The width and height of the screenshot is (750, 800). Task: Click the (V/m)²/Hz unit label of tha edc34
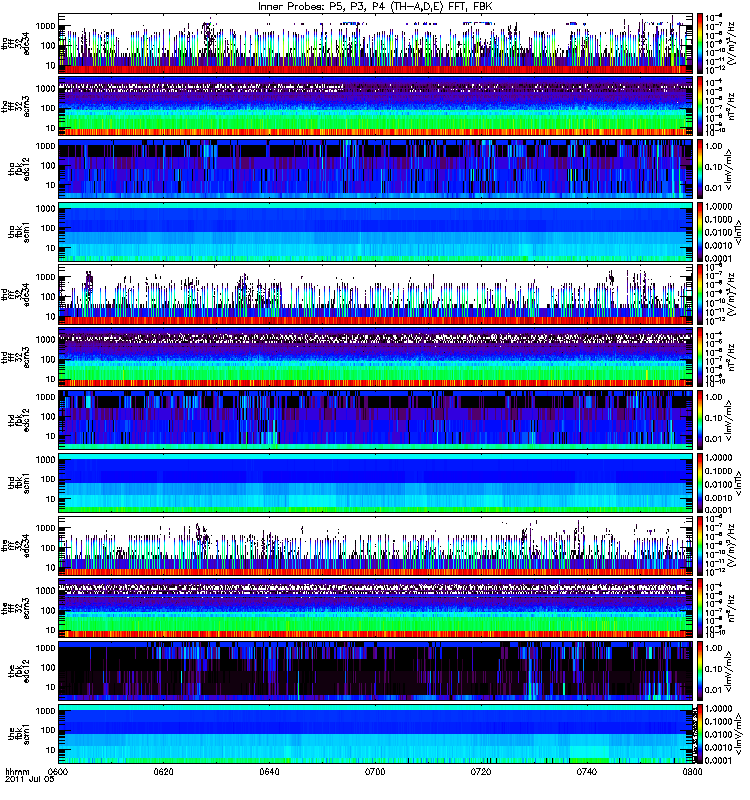[x=732, y=44]
